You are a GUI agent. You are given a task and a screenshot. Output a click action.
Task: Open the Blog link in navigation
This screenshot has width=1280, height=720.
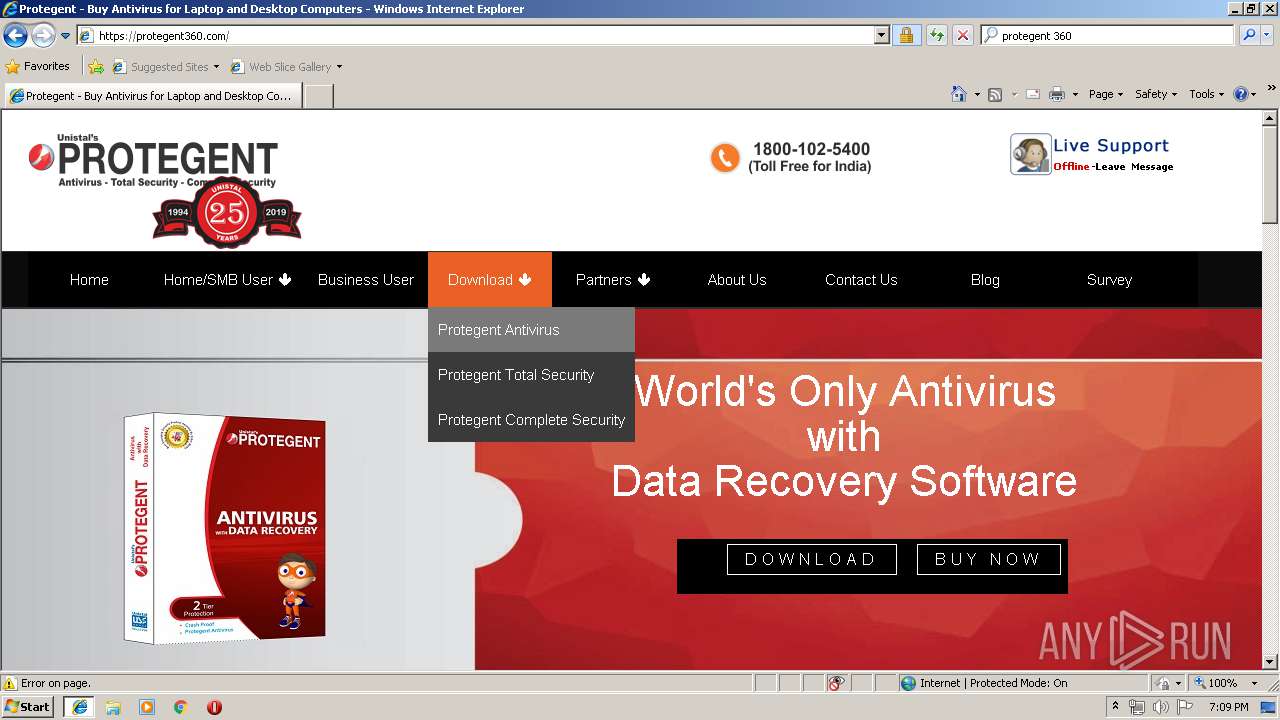pyautogui.click(x=985, y=280)
